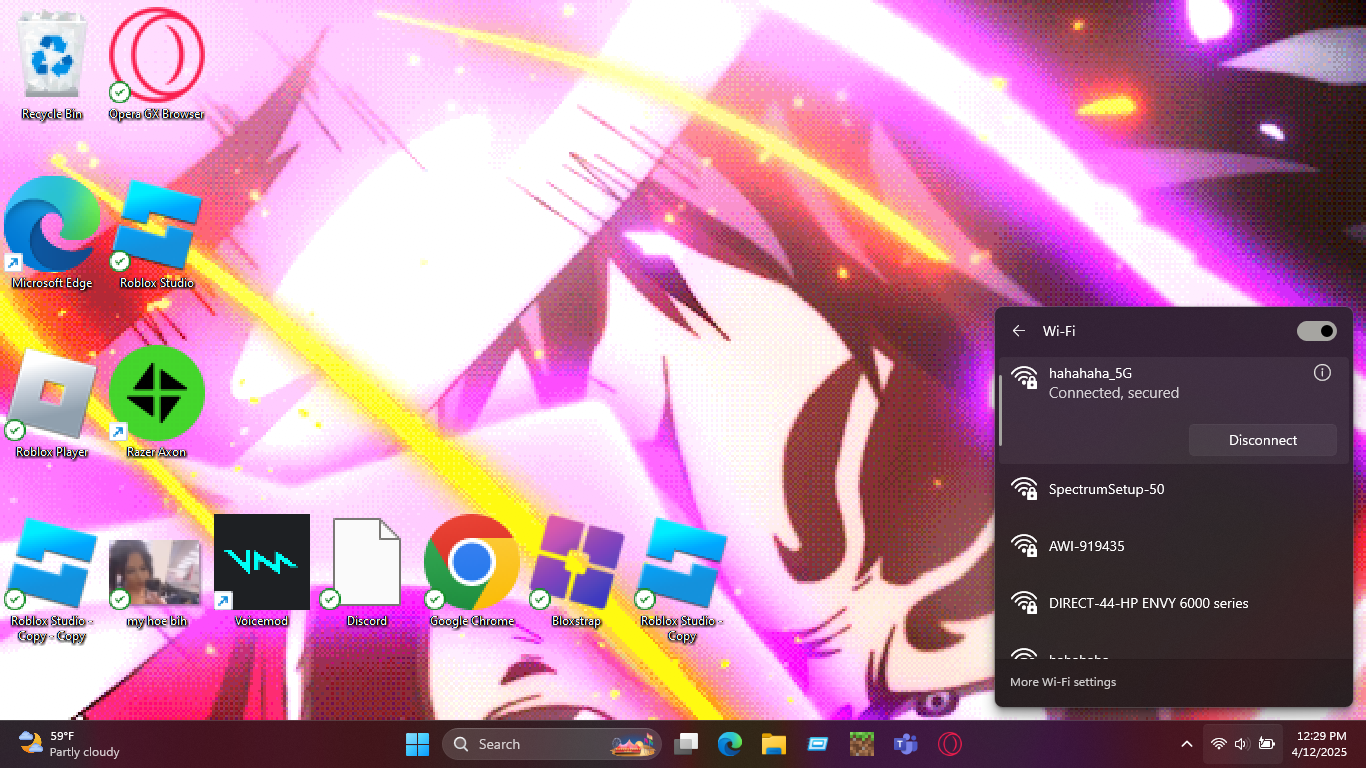The width and height of the screenshot is (1366, 768).
Task: Click the taskbar Search box
Action: [x=553, y=744]
